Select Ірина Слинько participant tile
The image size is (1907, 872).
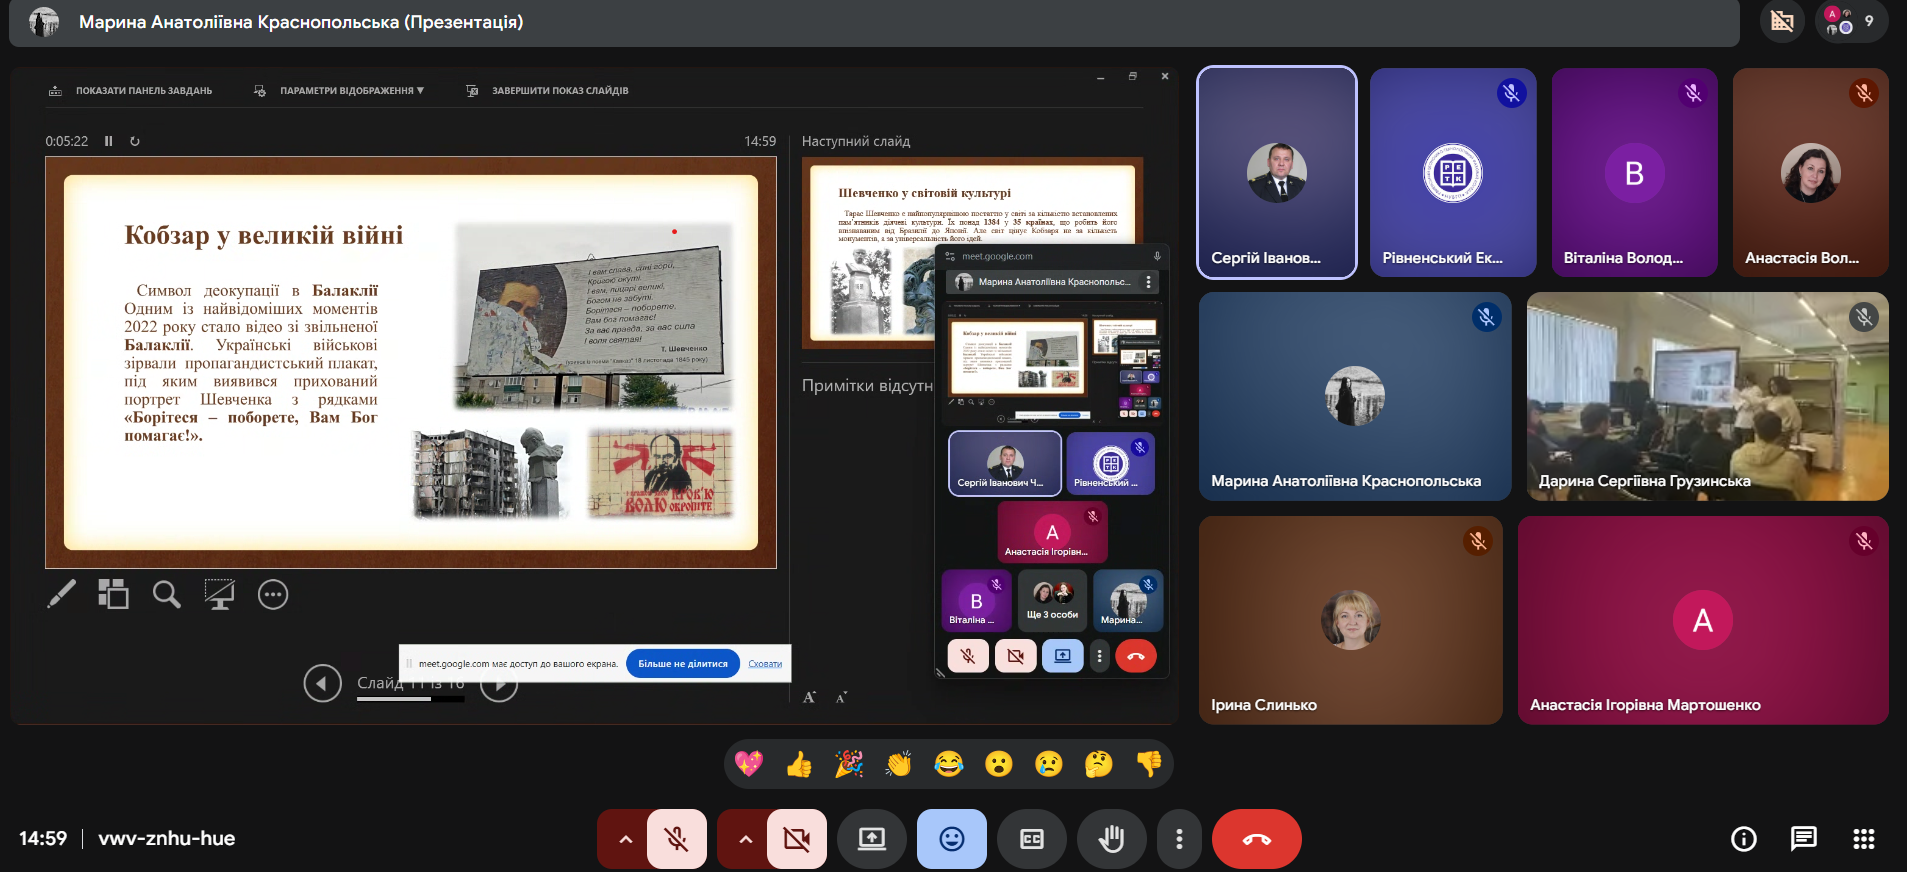1350,620
